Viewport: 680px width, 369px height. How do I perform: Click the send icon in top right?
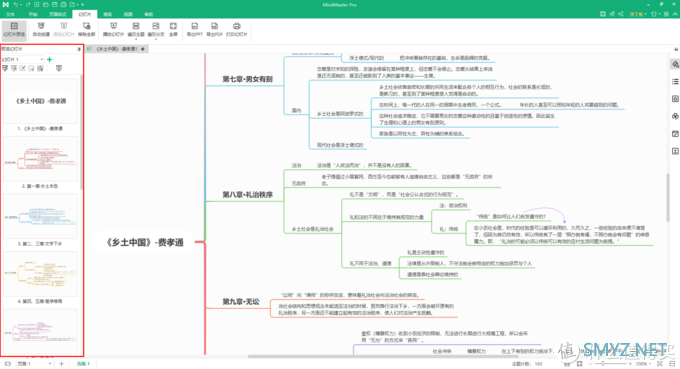(x=611, y=14)
